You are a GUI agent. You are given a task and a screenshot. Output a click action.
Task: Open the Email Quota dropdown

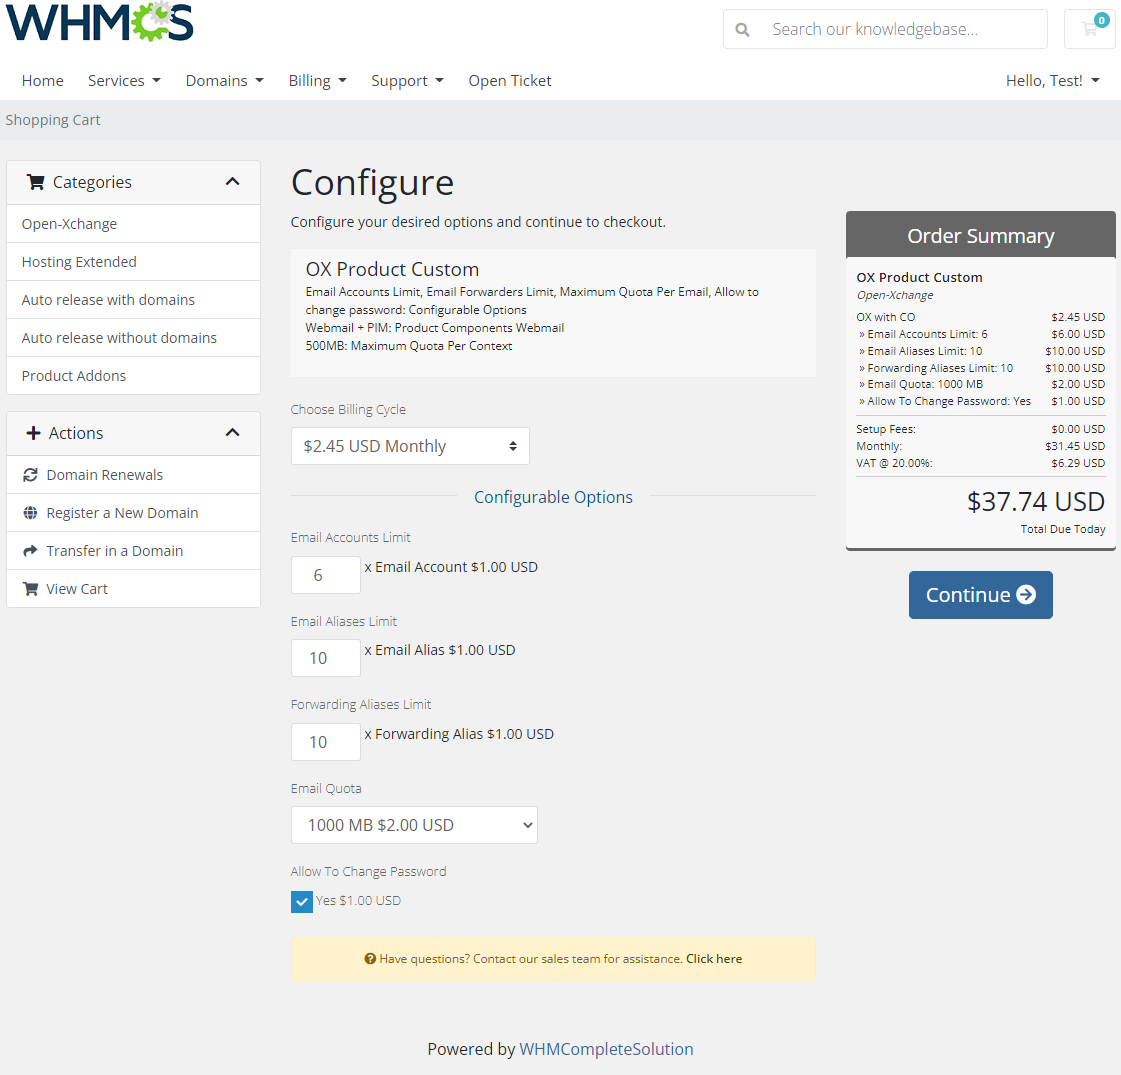pos(414,826)
